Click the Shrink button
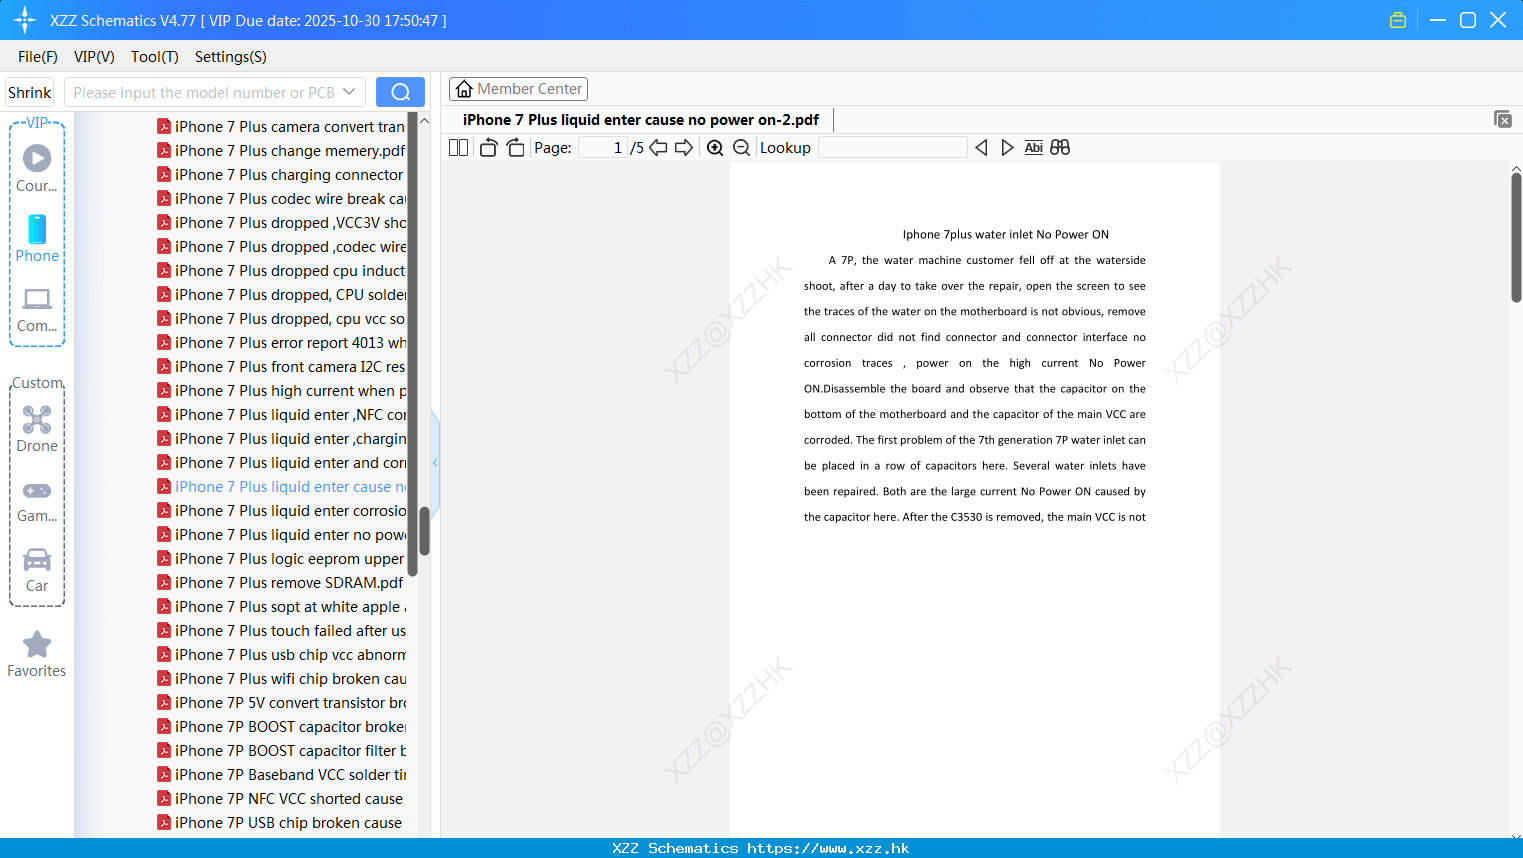 point(30,92)
